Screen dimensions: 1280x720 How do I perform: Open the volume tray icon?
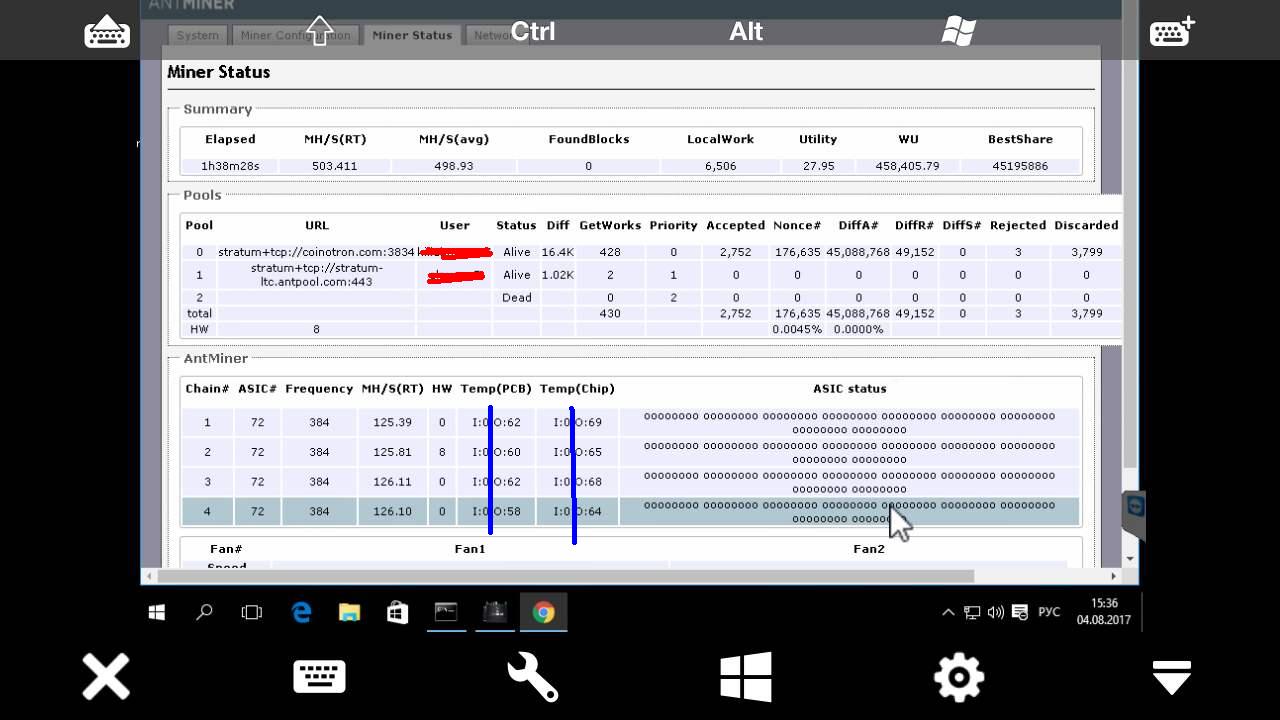coord(995,612)
